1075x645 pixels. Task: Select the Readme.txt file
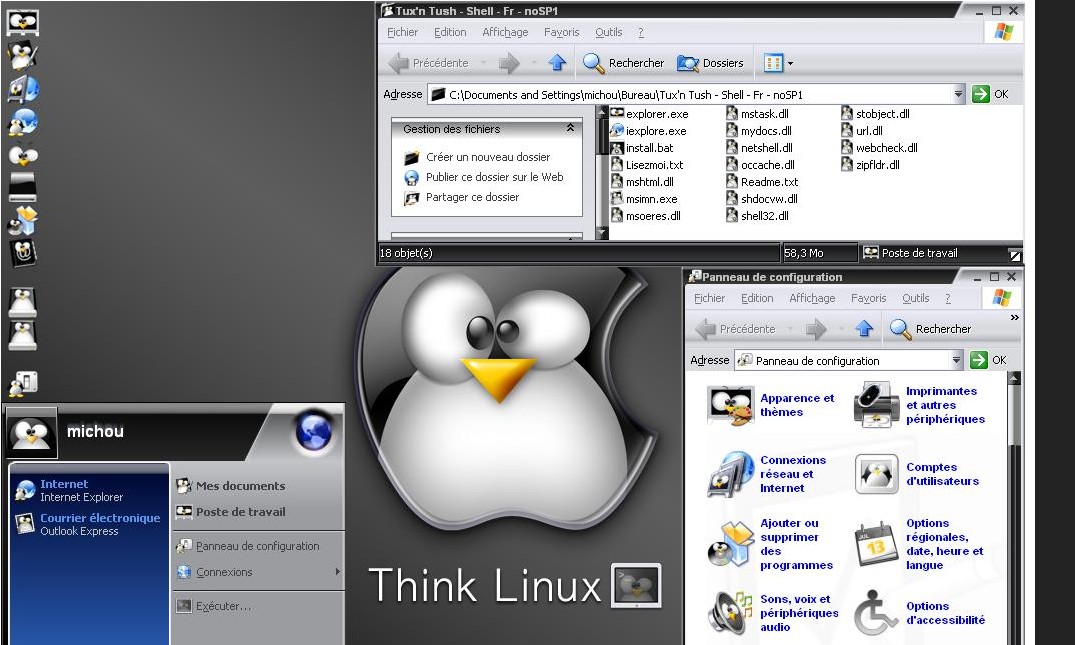(x=762, y=182)
